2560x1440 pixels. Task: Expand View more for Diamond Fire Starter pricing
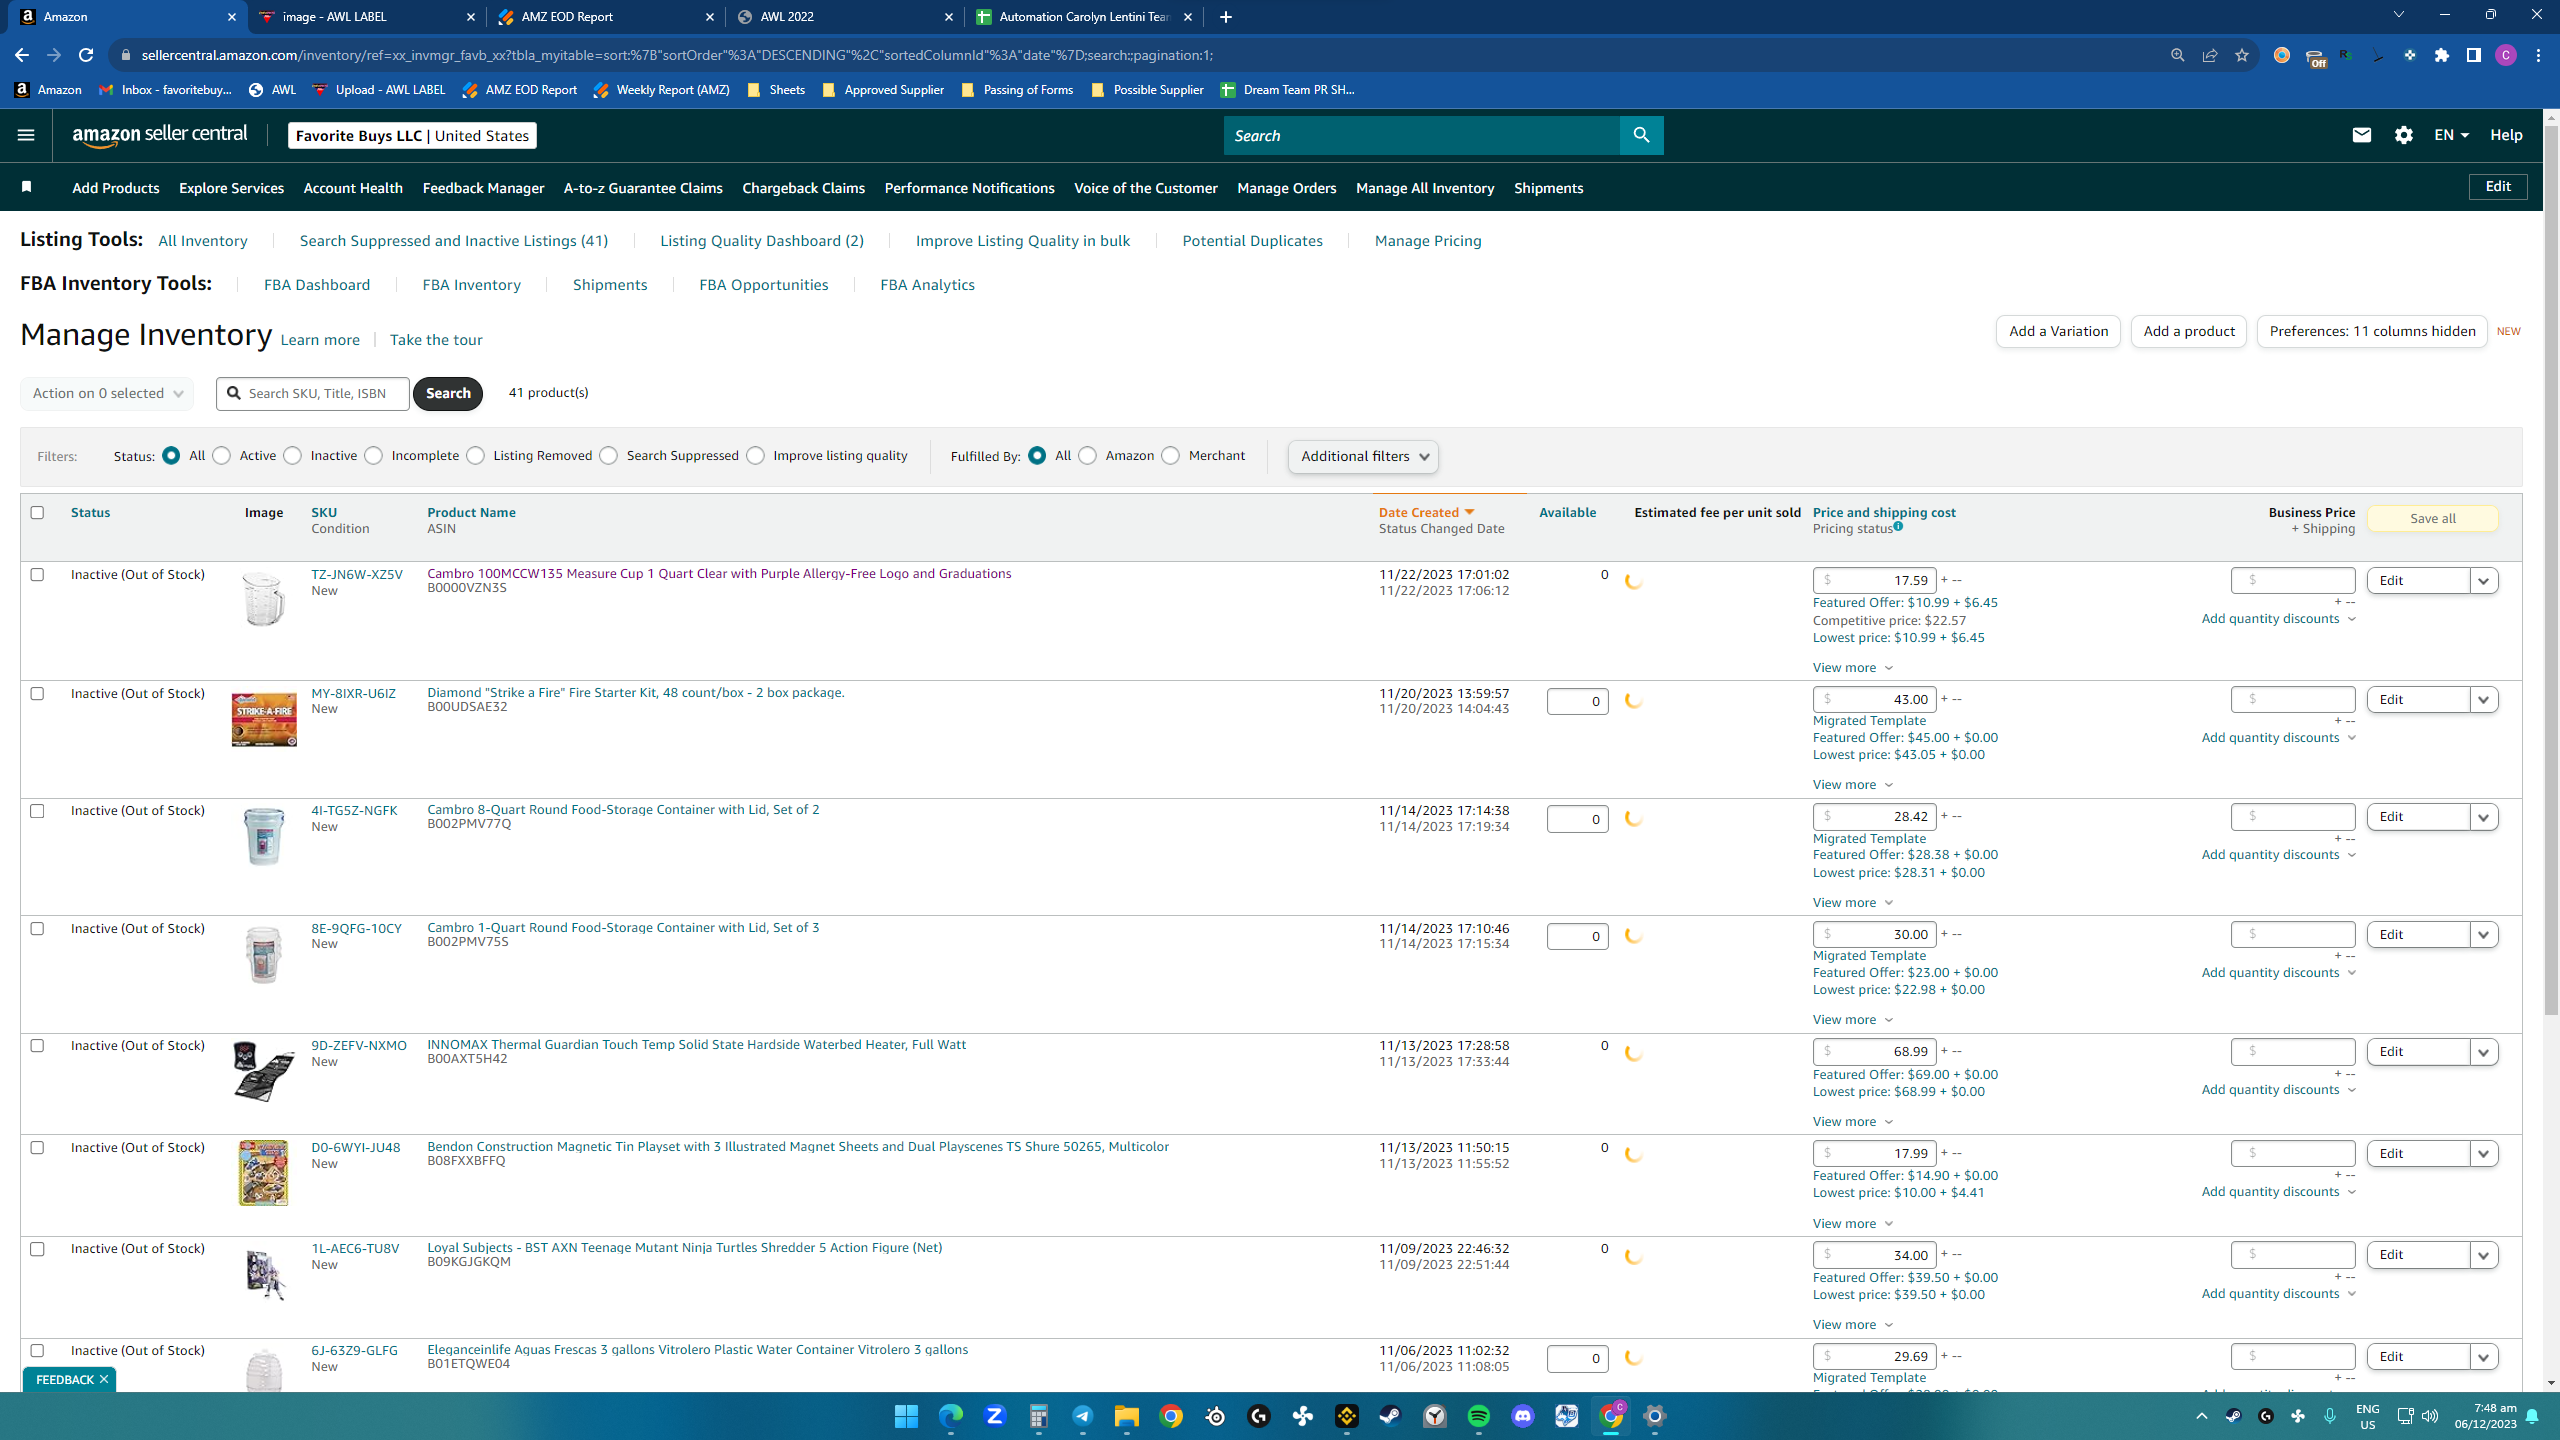click(x=1852, y=784)
